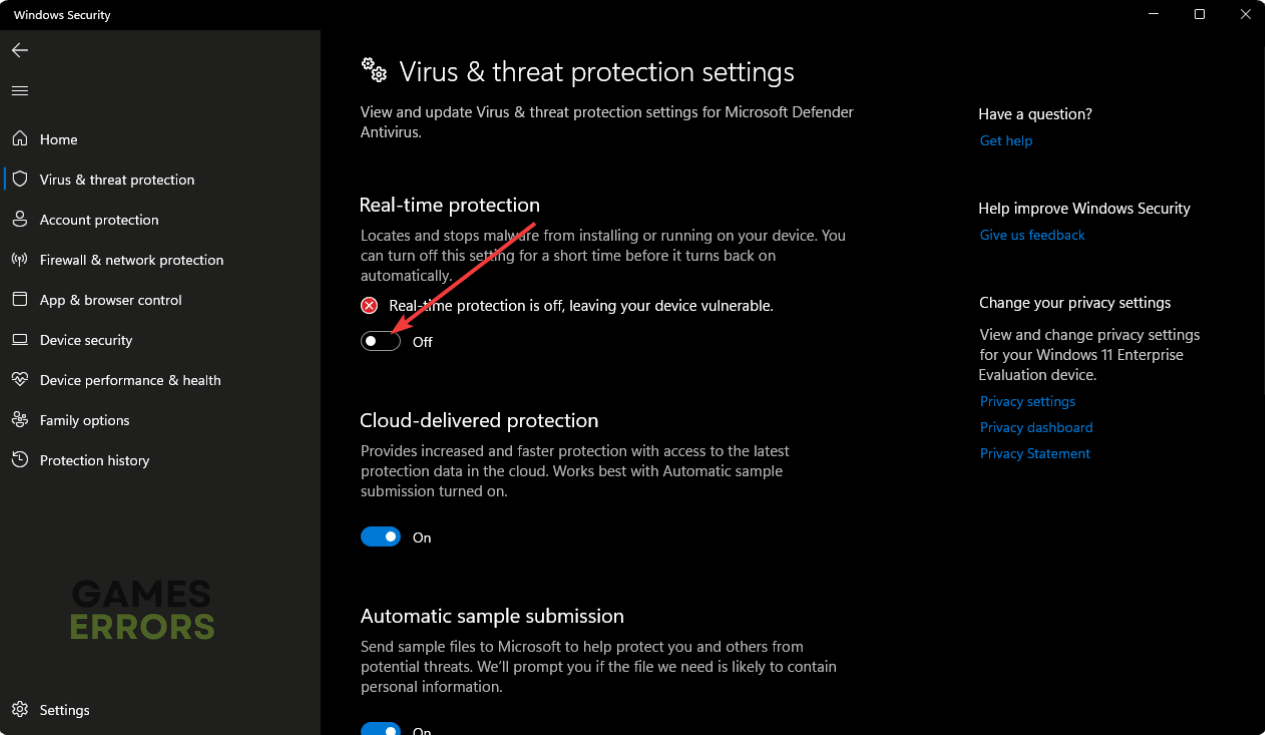Go to the Privacy dashboard link

(1036, 427)
